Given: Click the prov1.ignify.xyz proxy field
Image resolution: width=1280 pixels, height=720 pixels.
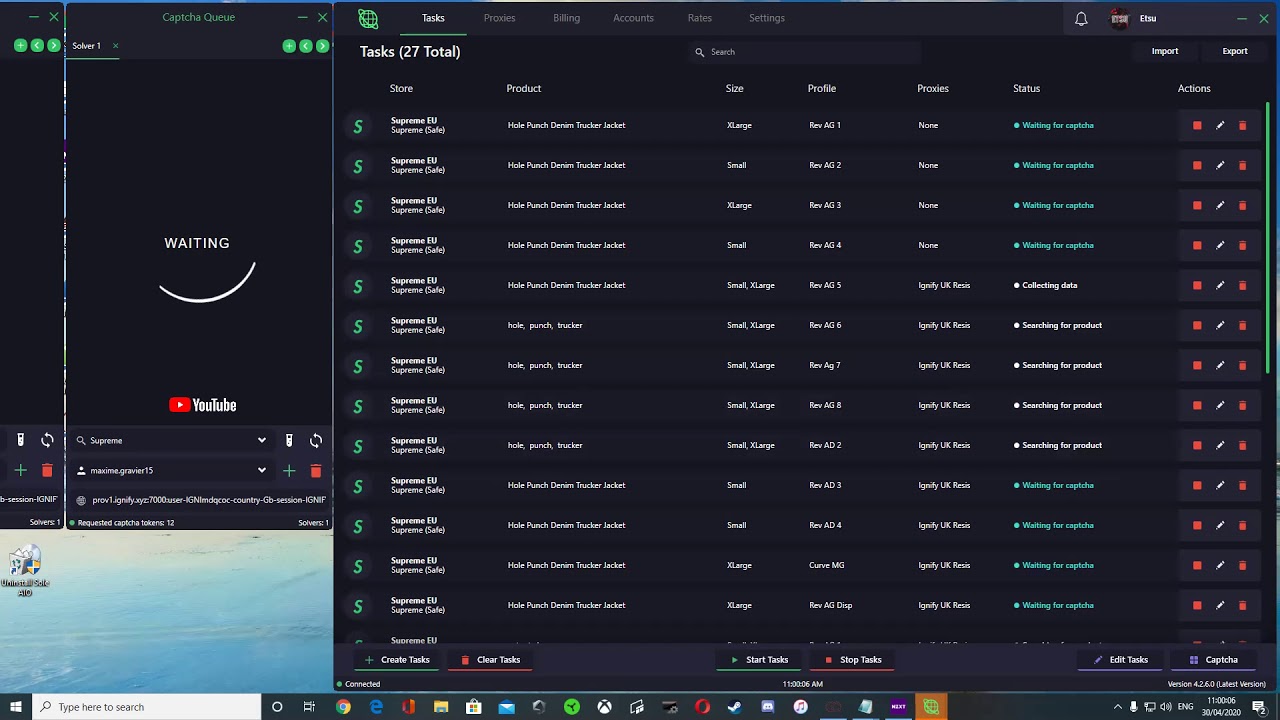Looking at the screenshot, I should click(200, 499).
